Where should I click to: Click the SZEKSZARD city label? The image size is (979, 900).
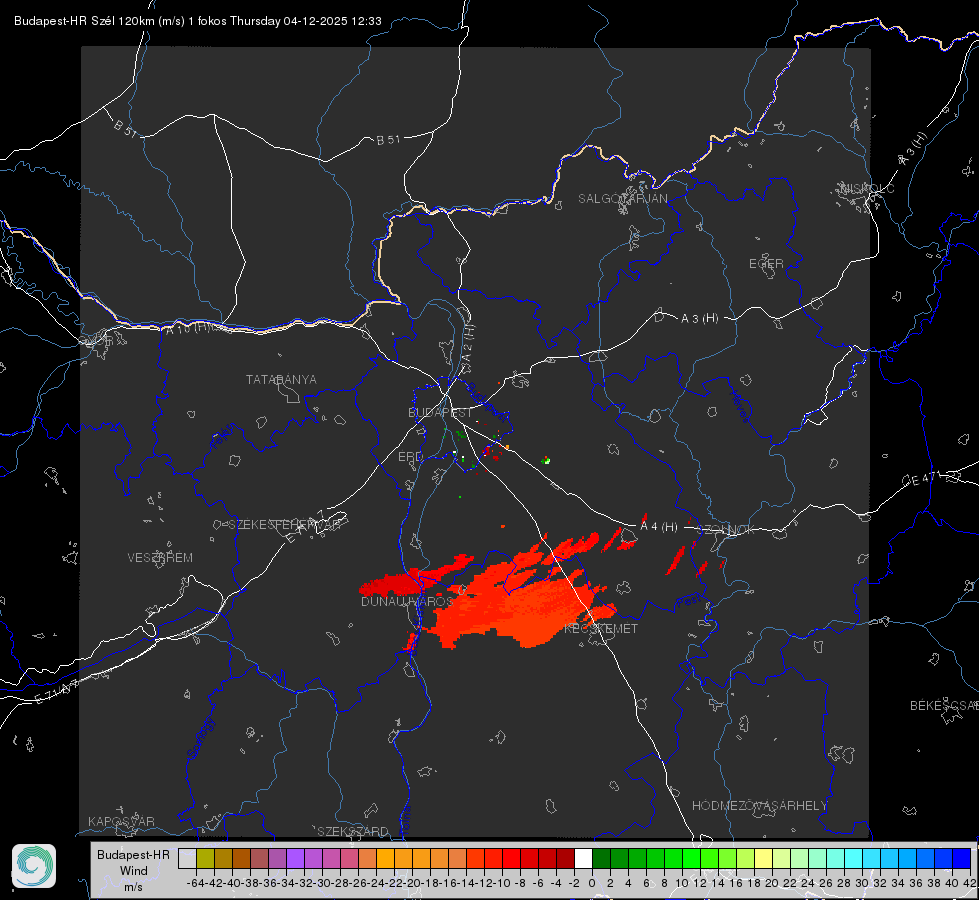coord(353,831)
